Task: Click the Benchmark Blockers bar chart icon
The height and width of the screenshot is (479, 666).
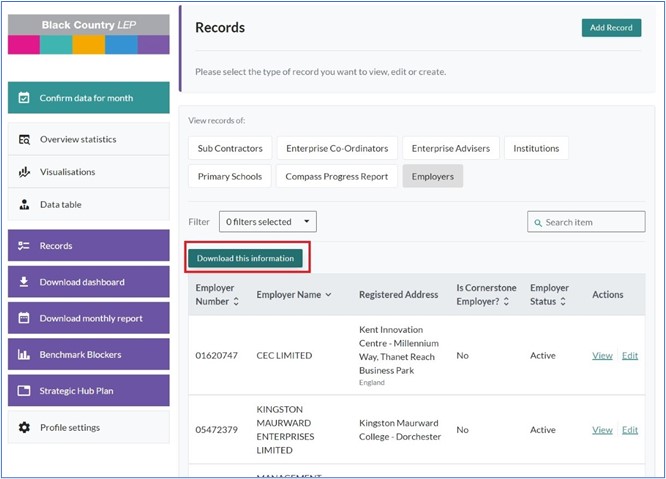Action: click(x=25, y=355)
